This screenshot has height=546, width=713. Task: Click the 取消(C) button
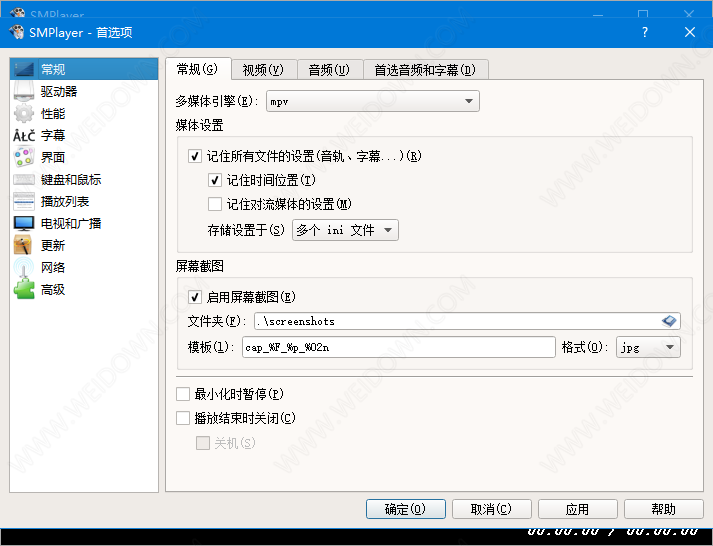492,509
